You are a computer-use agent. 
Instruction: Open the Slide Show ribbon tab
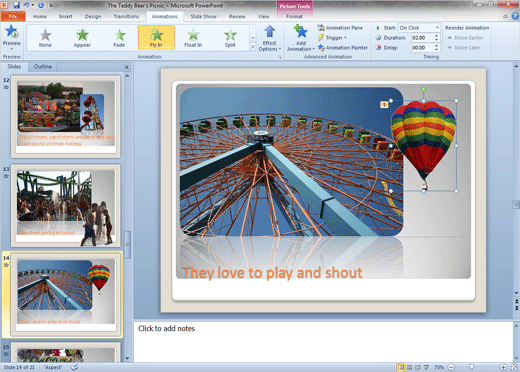(x=203, y=16)
